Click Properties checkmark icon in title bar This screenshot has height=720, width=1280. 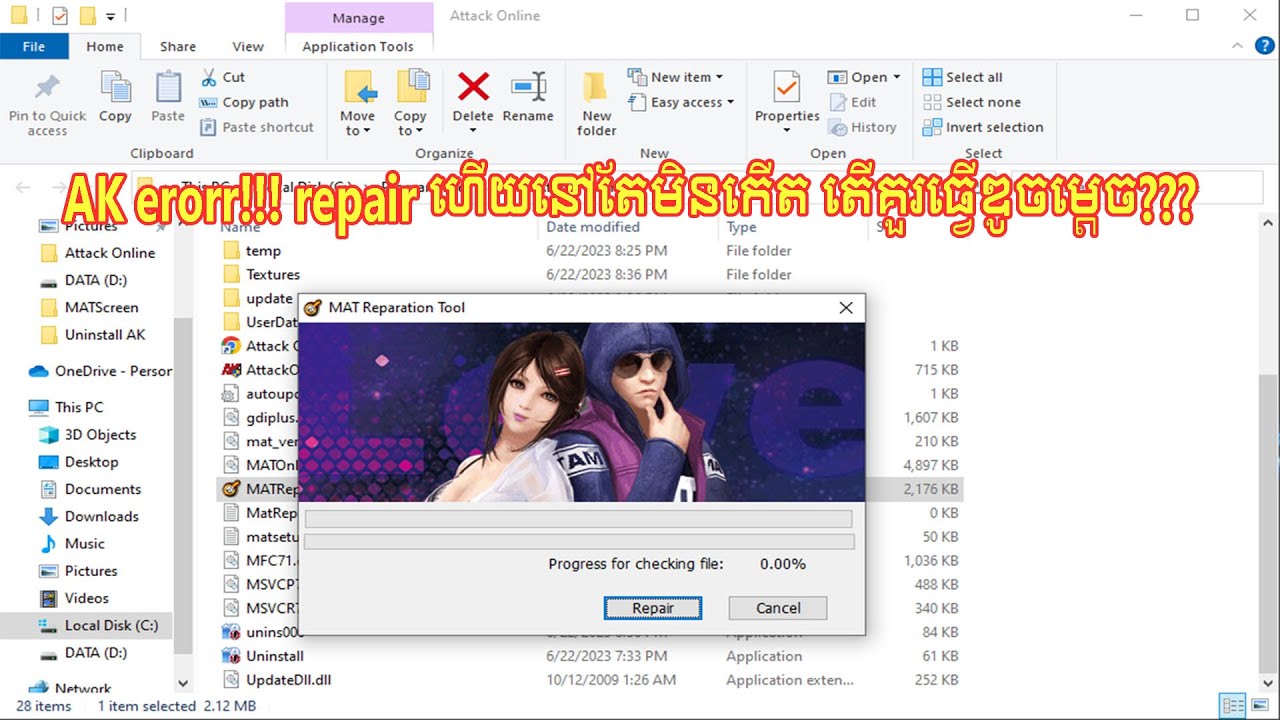60,16
